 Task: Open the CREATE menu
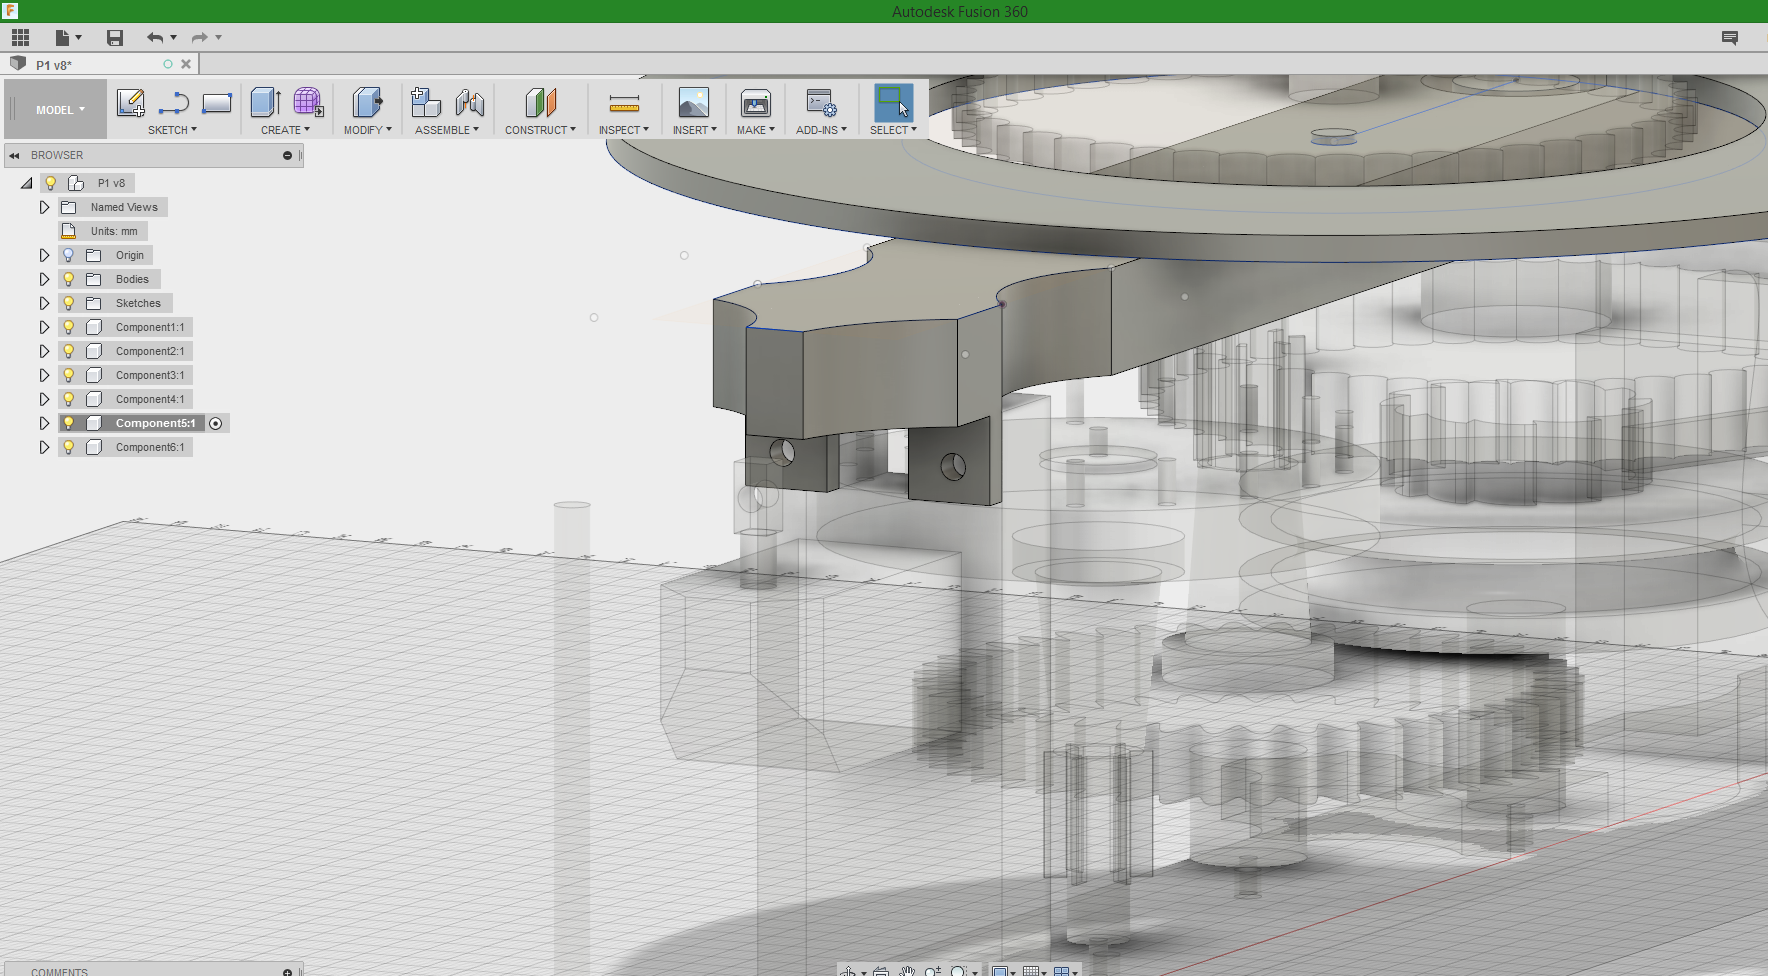[x=285, y=130]
